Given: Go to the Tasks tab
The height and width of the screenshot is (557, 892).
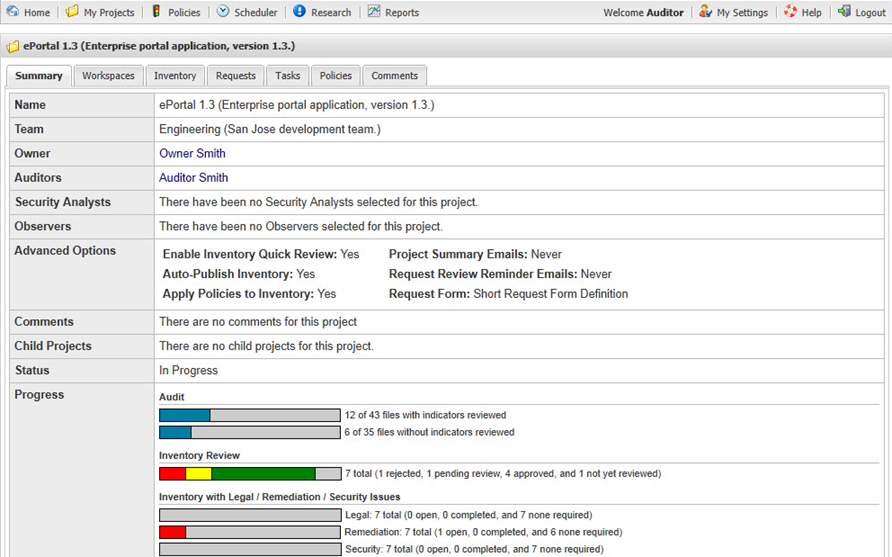Looking at the screenshot, I should click(x=288, y=76).
